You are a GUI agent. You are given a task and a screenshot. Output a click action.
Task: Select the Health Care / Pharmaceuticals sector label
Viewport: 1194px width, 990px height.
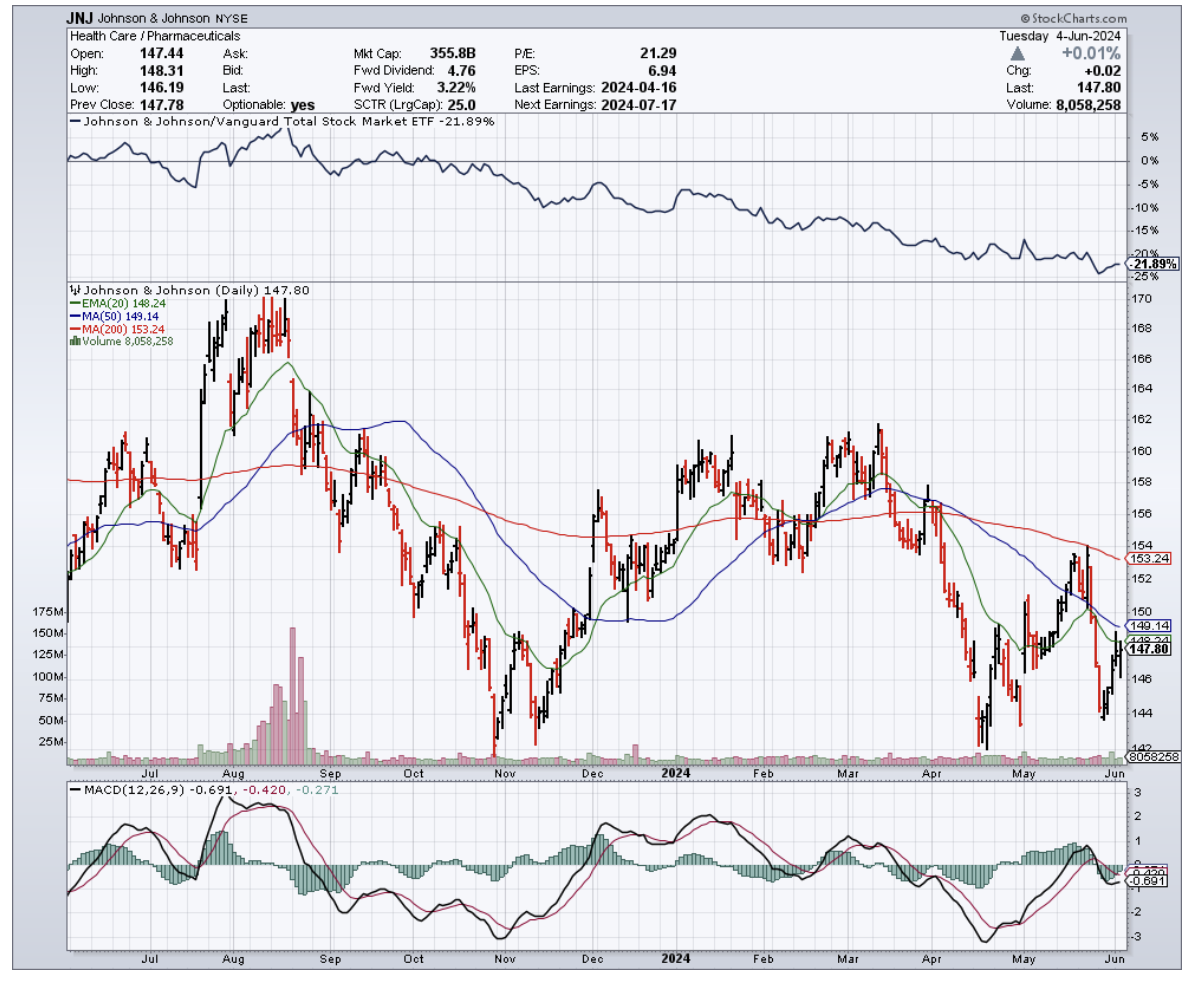tap(132, 35)
